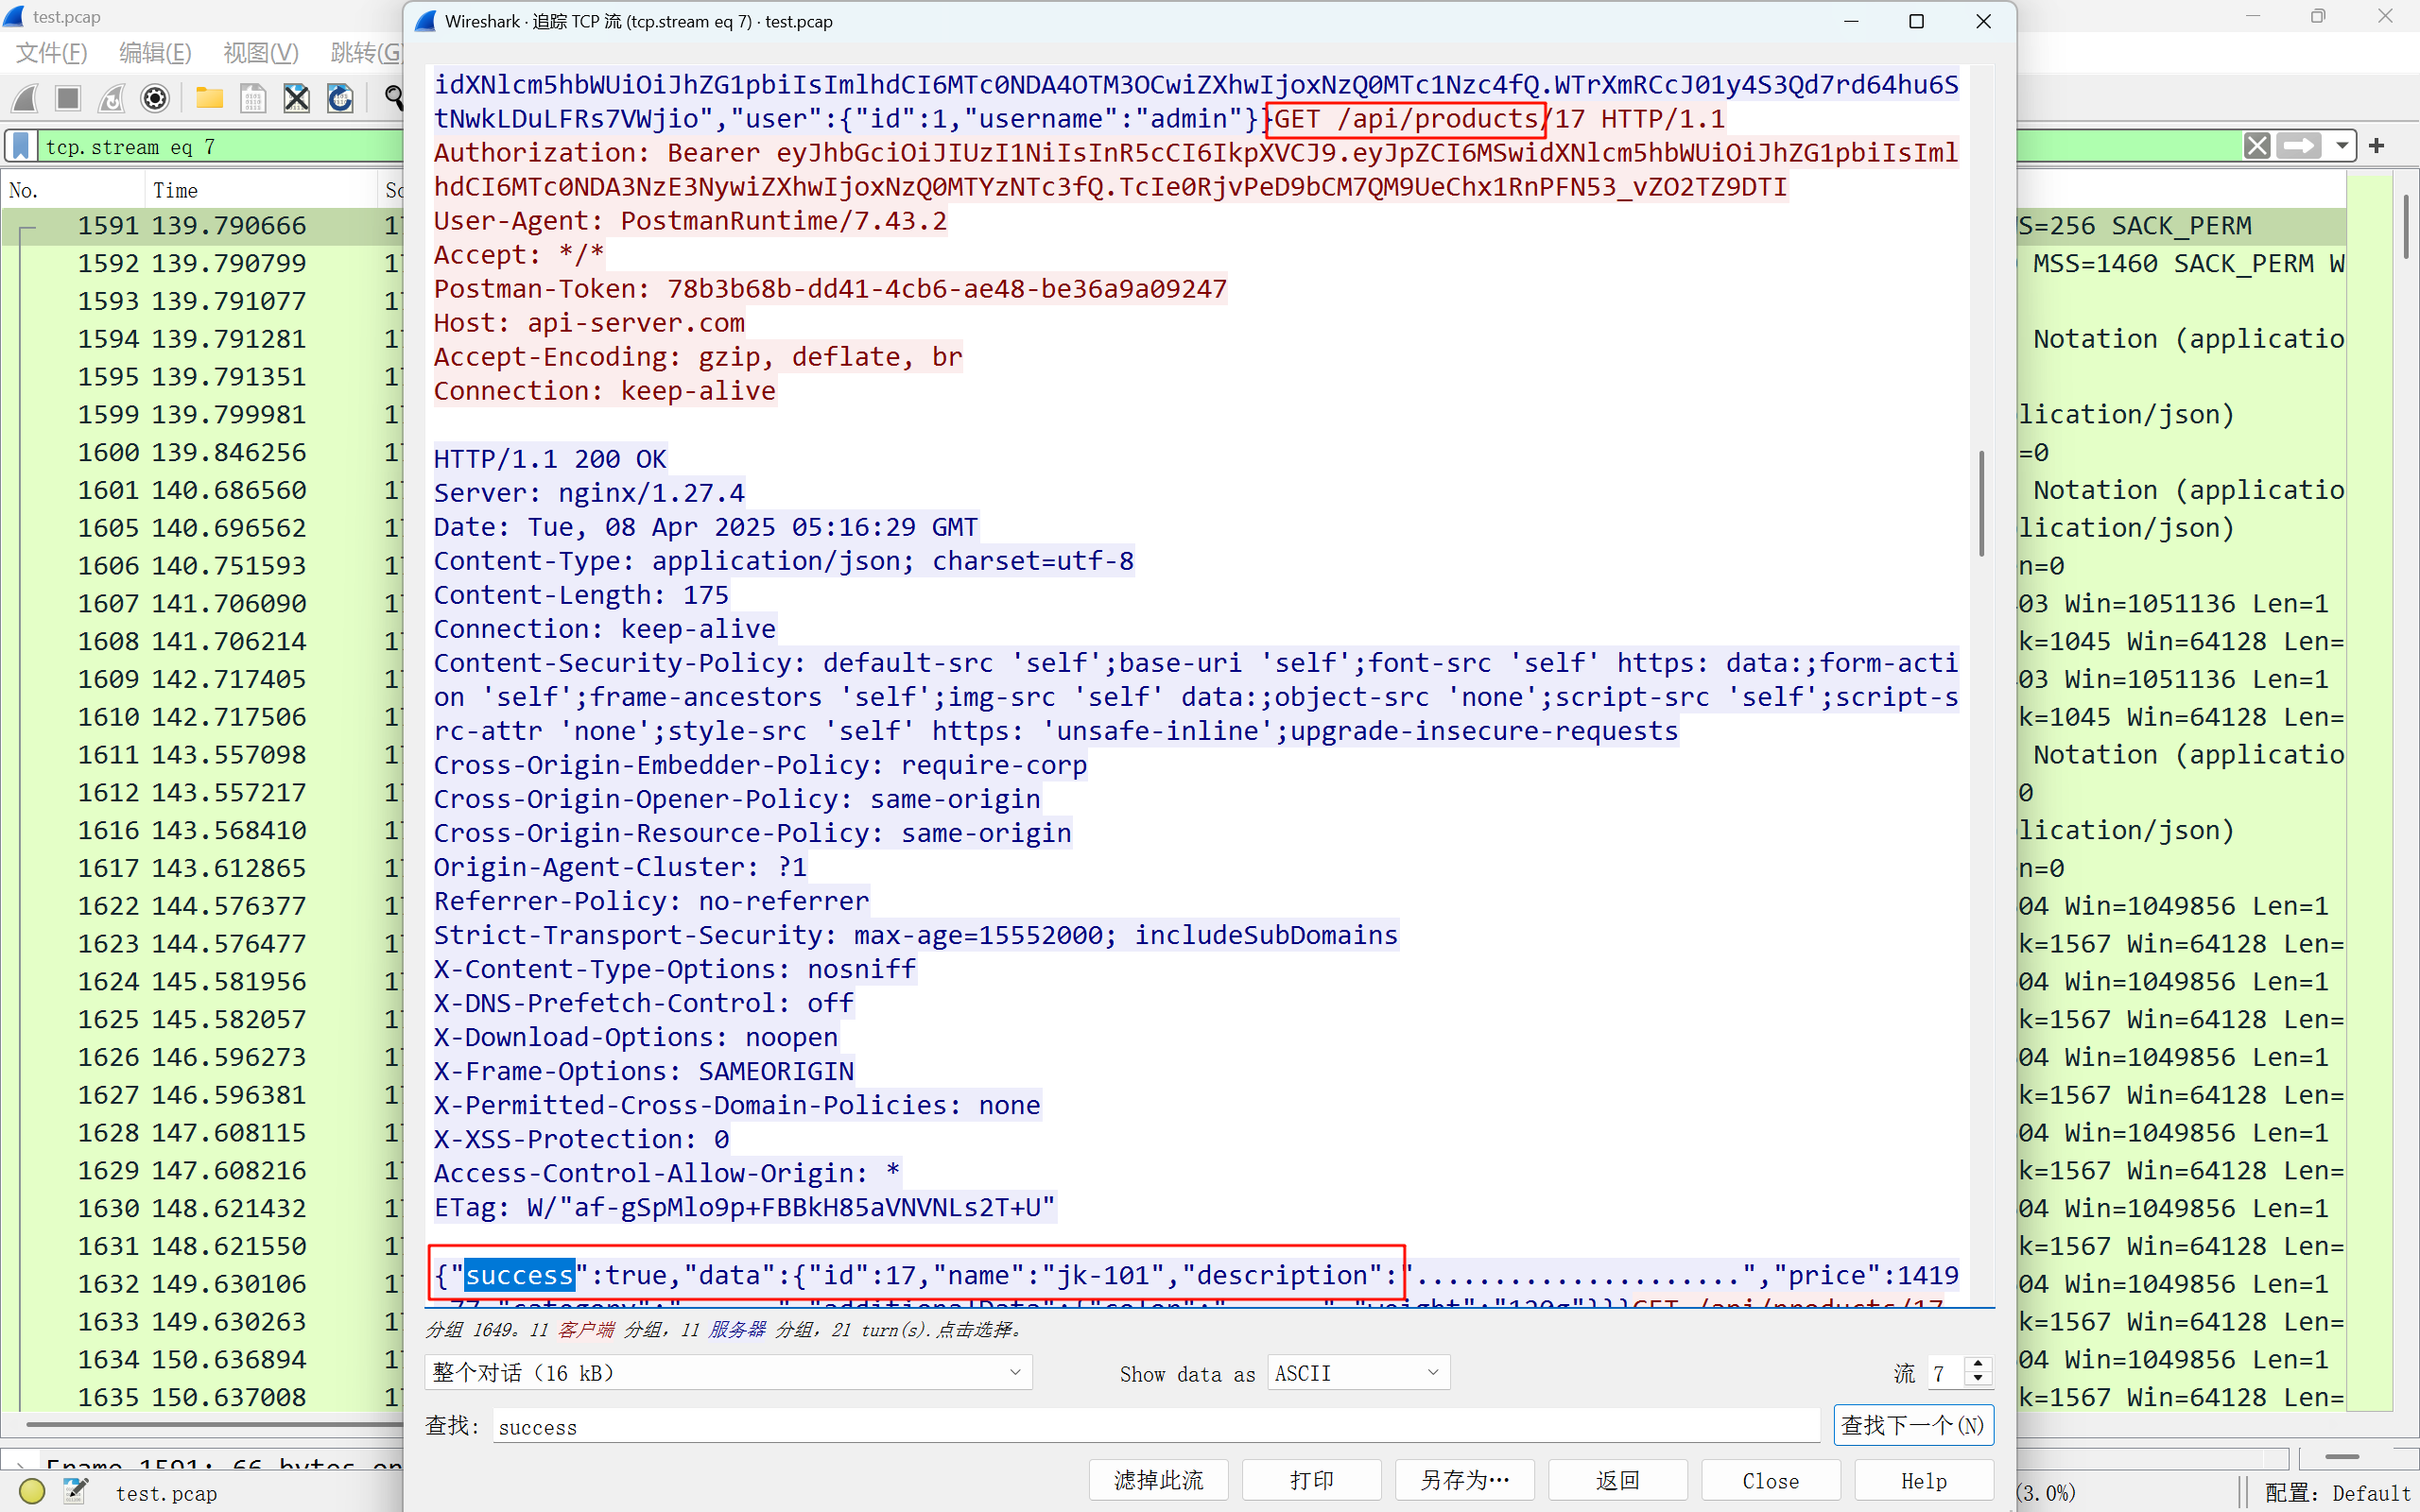Select packet row 1605
This screenshot has width=2420, height=1512.
(x=202, y=528)
